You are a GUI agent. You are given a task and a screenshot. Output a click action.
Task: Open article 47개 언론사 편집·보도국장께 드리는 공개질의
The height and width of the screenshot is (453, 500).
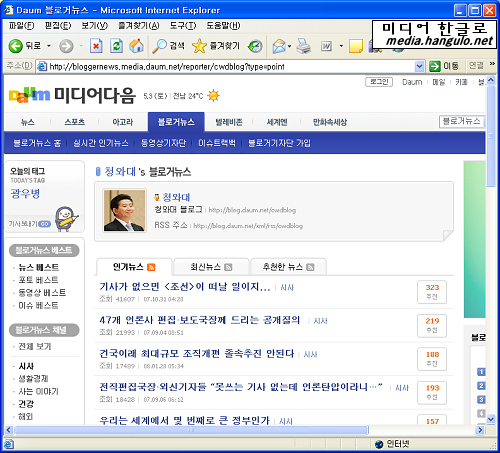pyautogui.click(x=199, y=320)
